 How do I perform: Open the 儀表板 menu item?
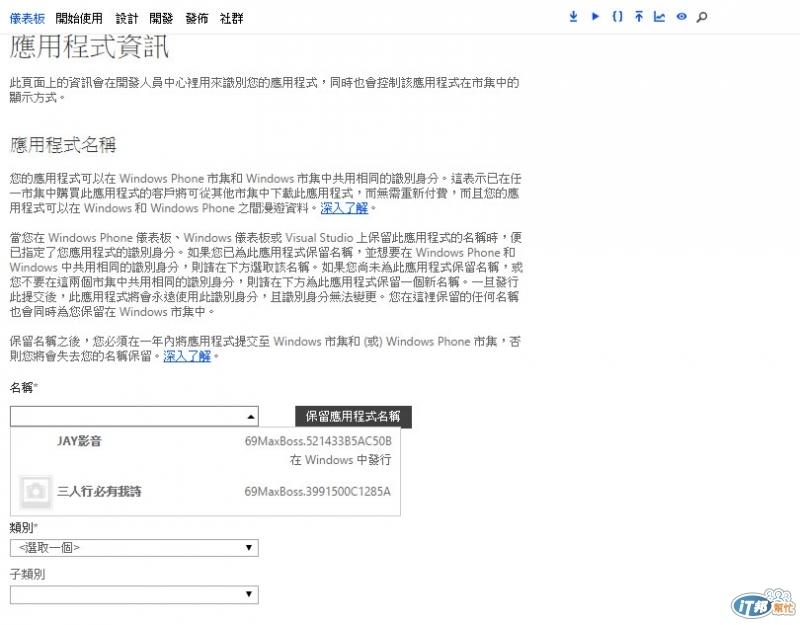pyautogui.click(x=27, y=19)
